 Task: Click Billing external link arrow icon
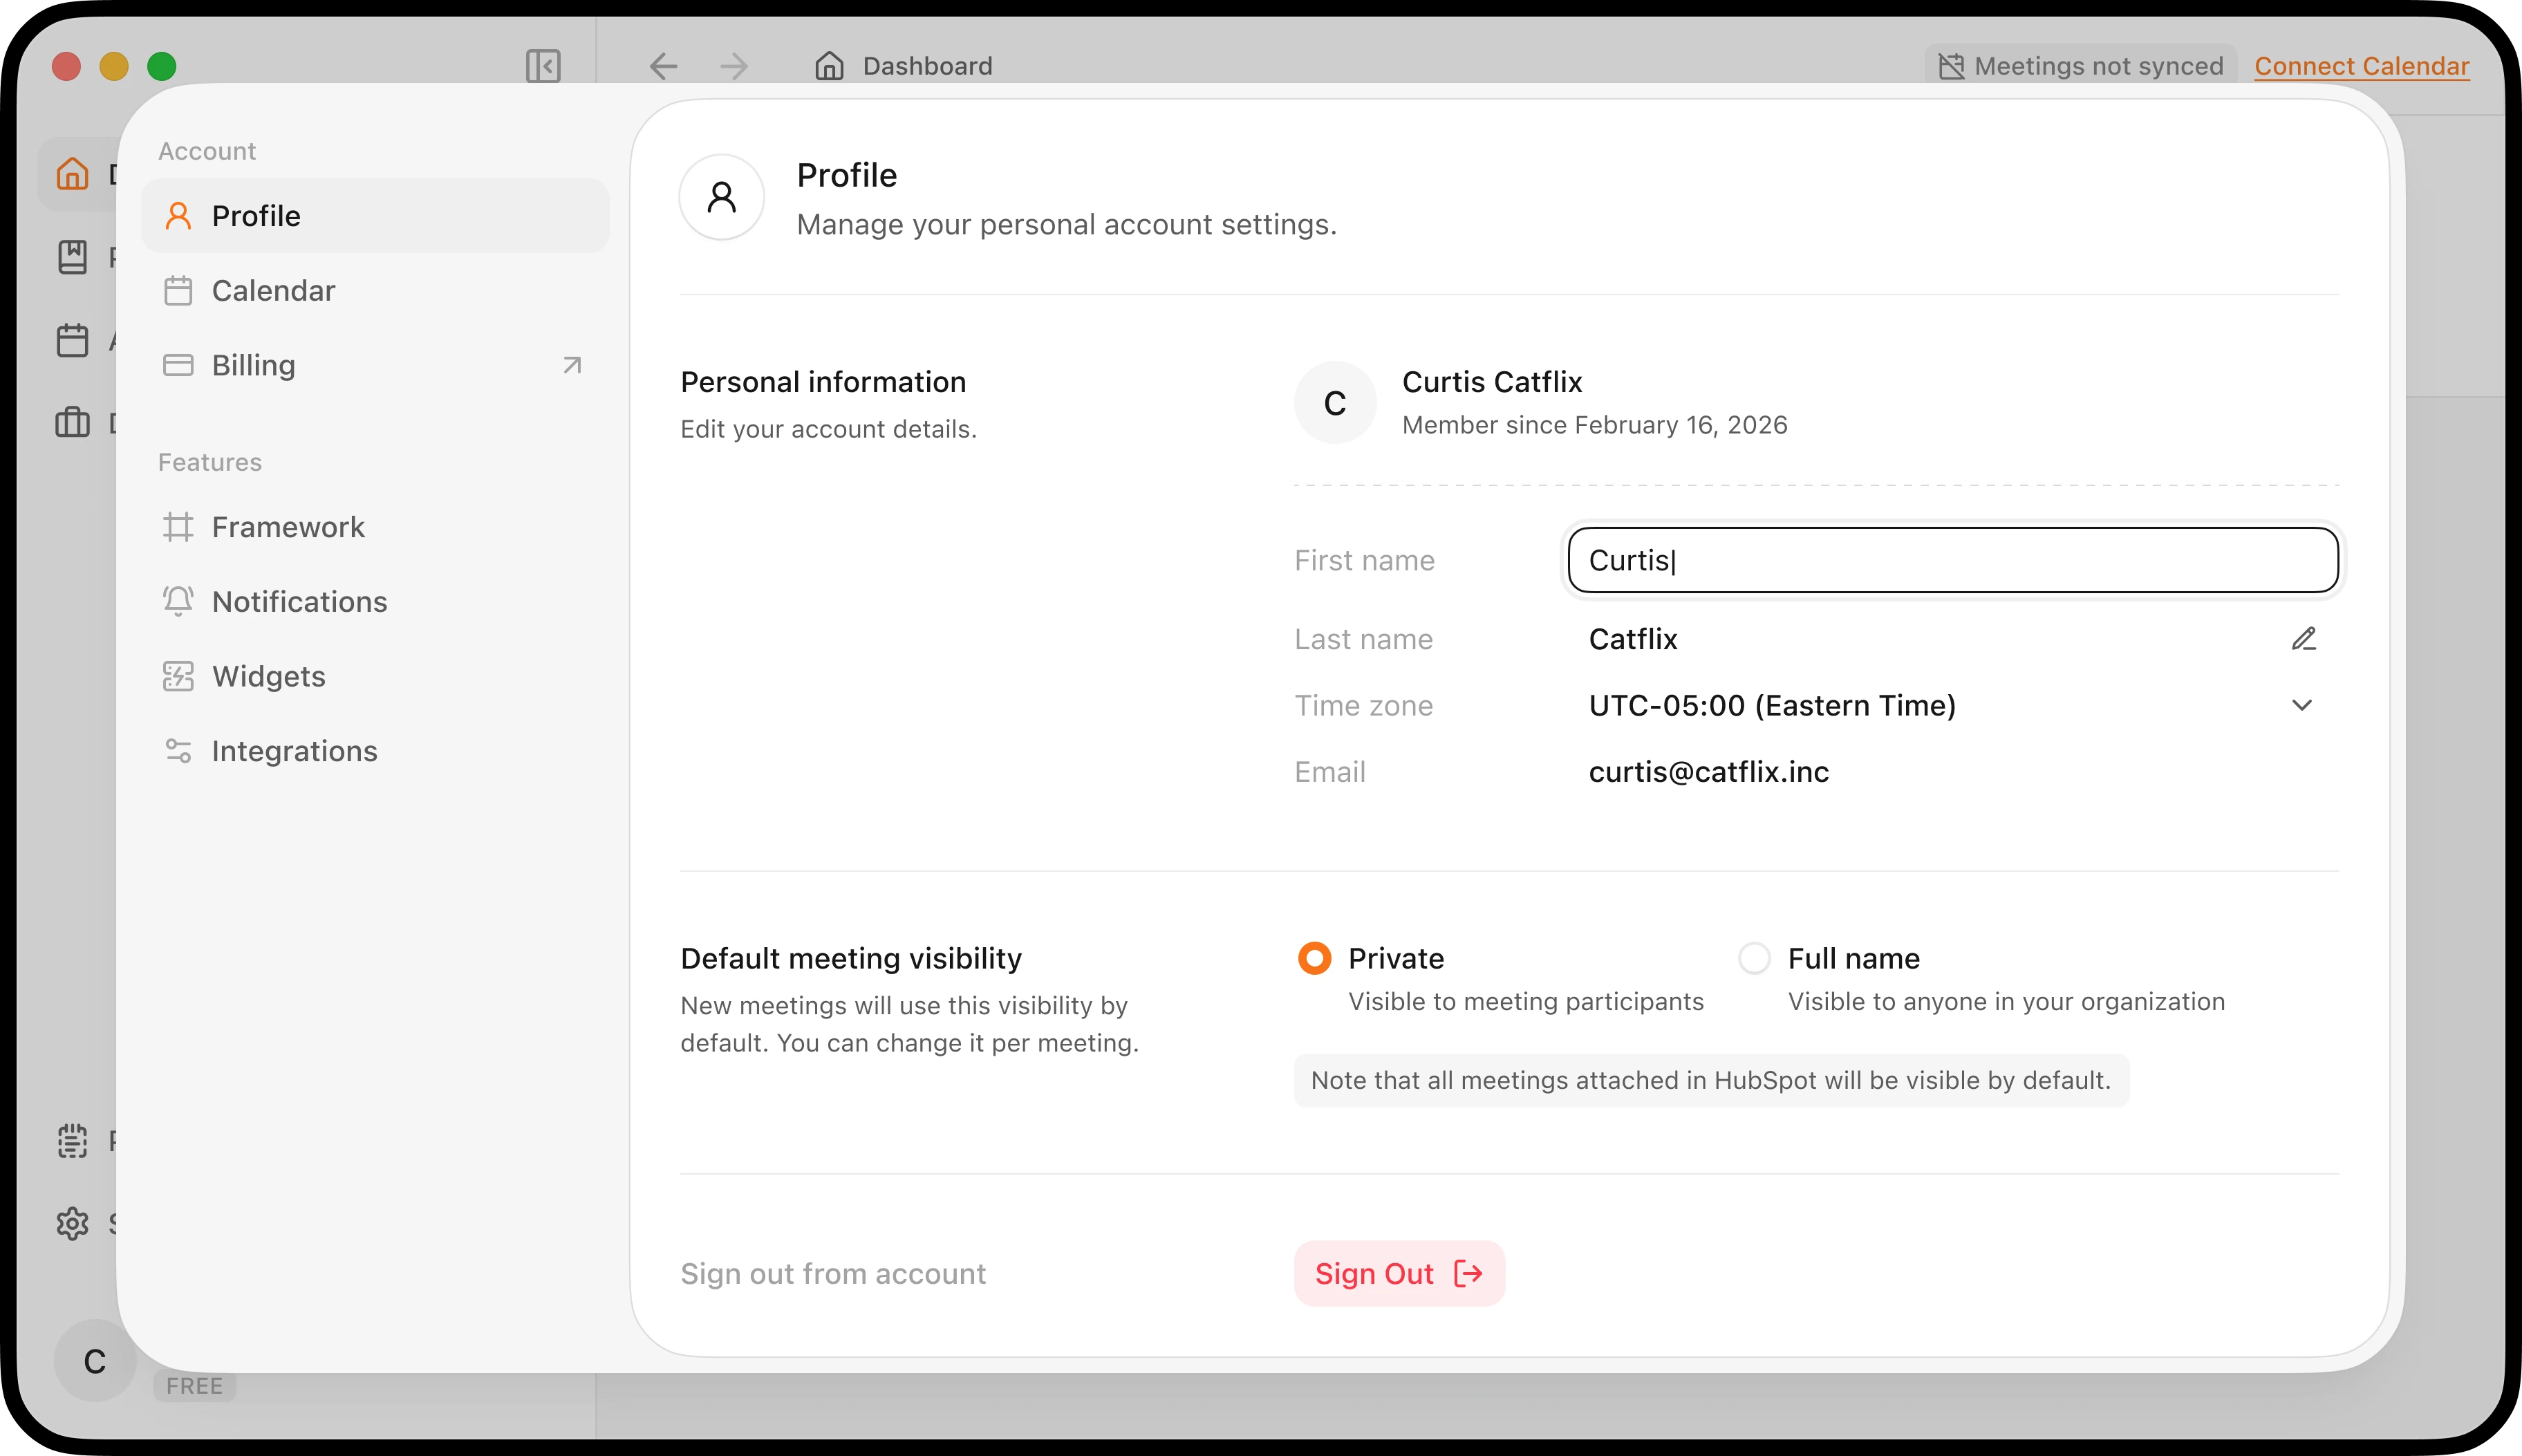click(x=572, y=365)
